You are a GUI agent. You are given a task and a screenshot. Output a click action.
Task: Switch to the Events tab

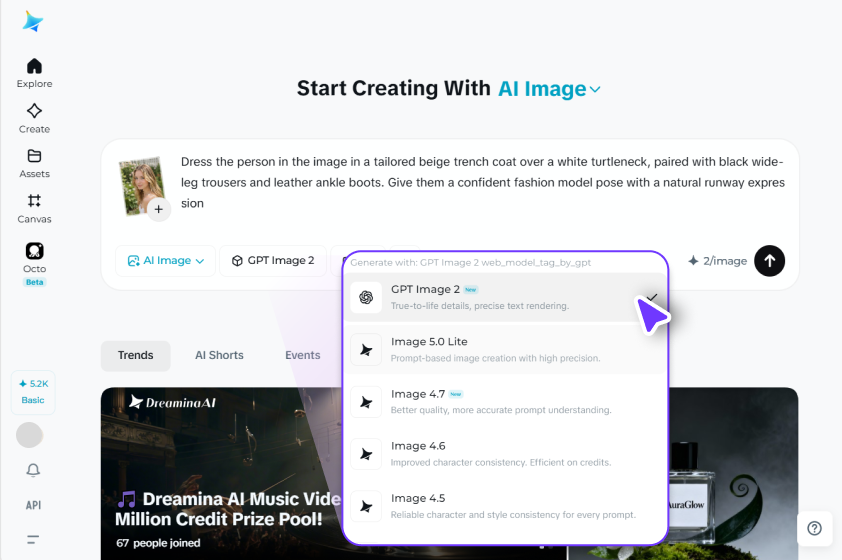pos(302,355)
